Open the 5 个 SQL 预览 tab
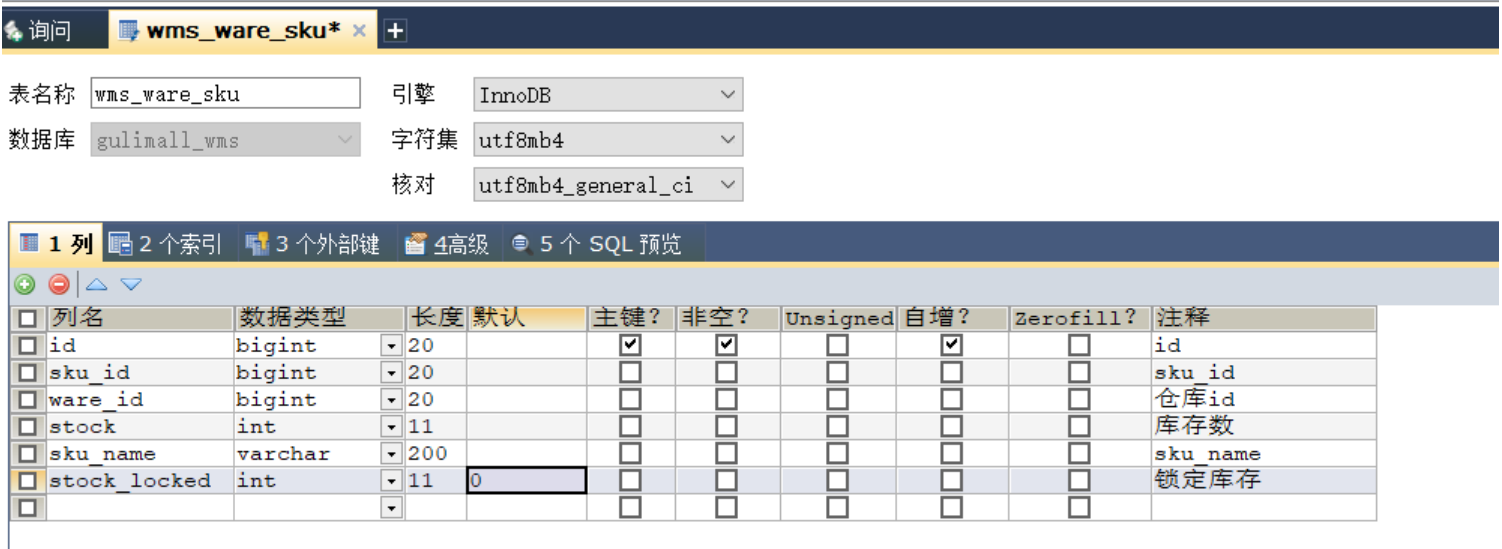The width and height of the screenshot is (1502, 549). click(597, 243)
